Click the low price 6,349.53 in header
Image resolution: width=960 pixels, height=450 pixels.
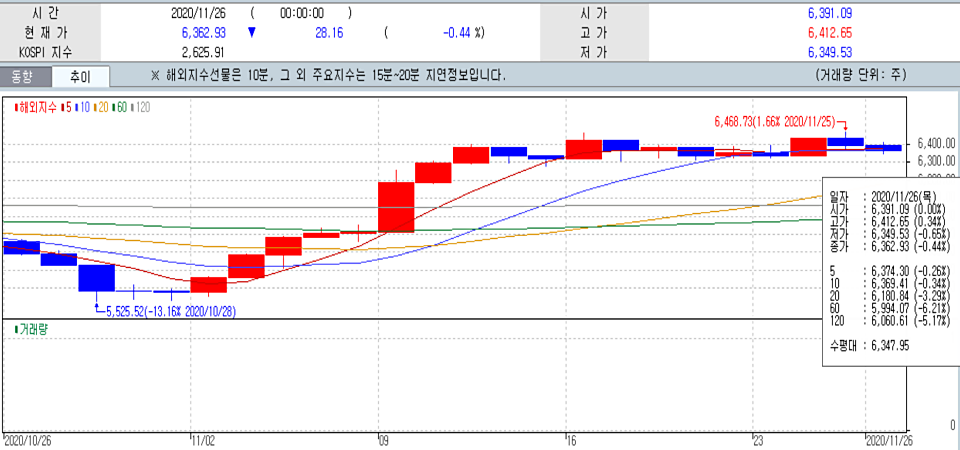click(830, 53)
